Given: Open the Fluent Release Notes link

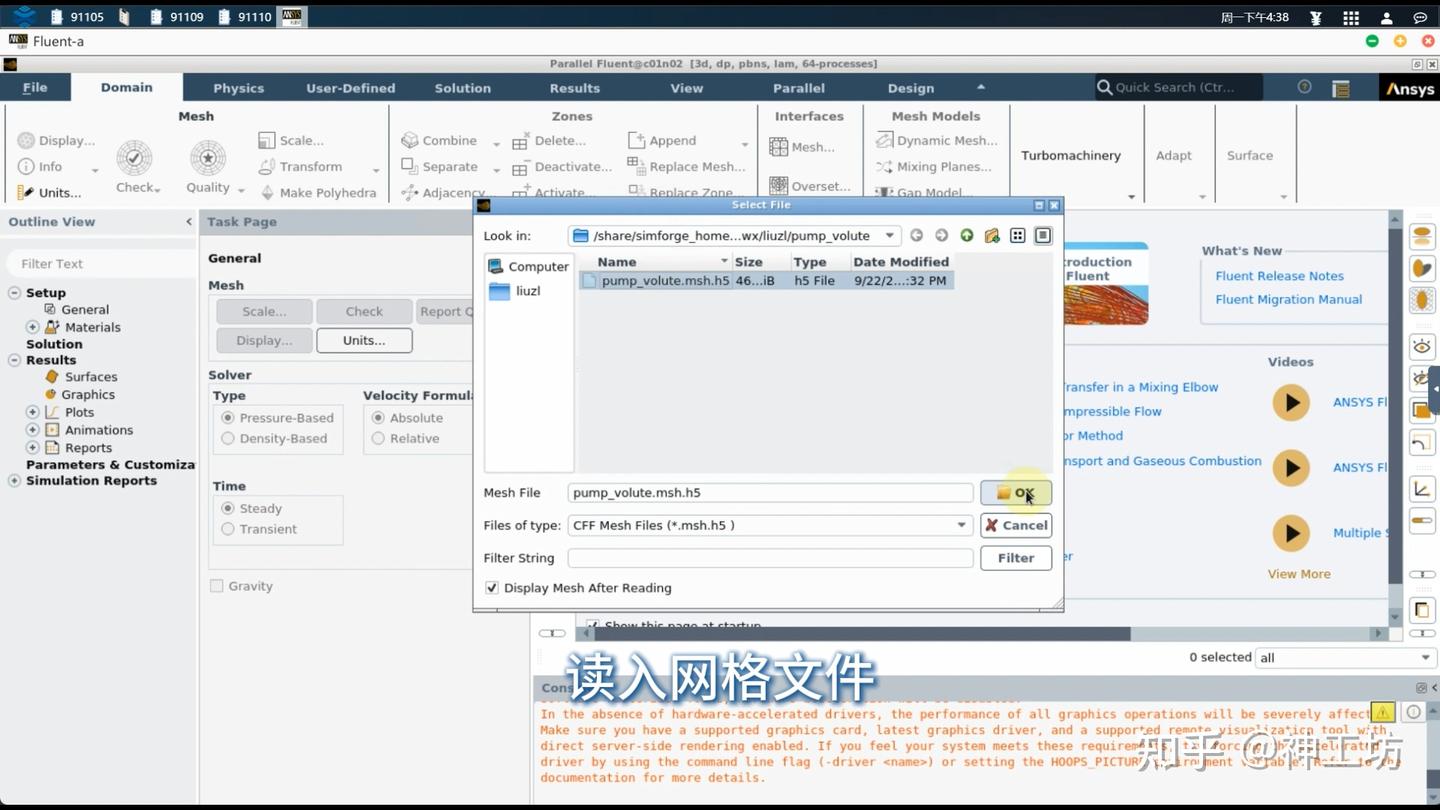Looking at the screenshot, I should [x=1279, y=276].
